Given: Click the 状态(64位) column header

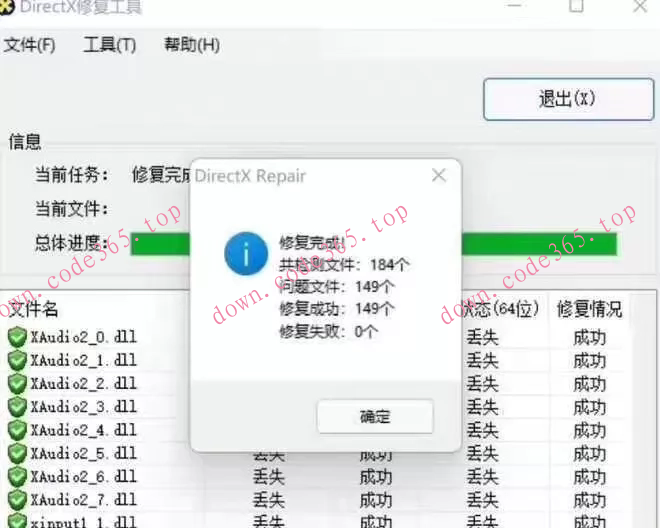Looking at the screenshot, I should (501, 309).
